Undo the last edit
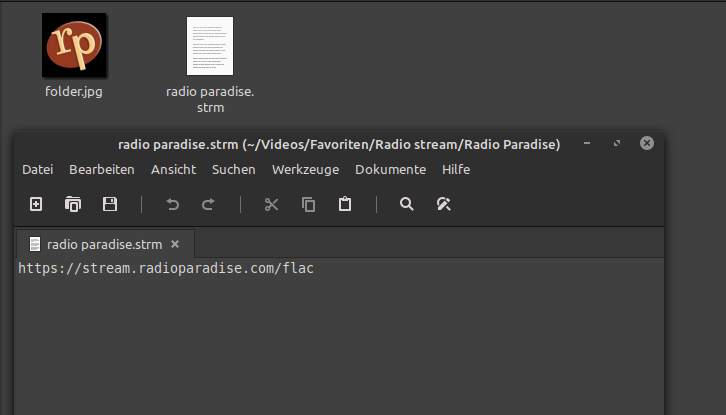Viewport: 726px width, 415px height. click(173, 204)
